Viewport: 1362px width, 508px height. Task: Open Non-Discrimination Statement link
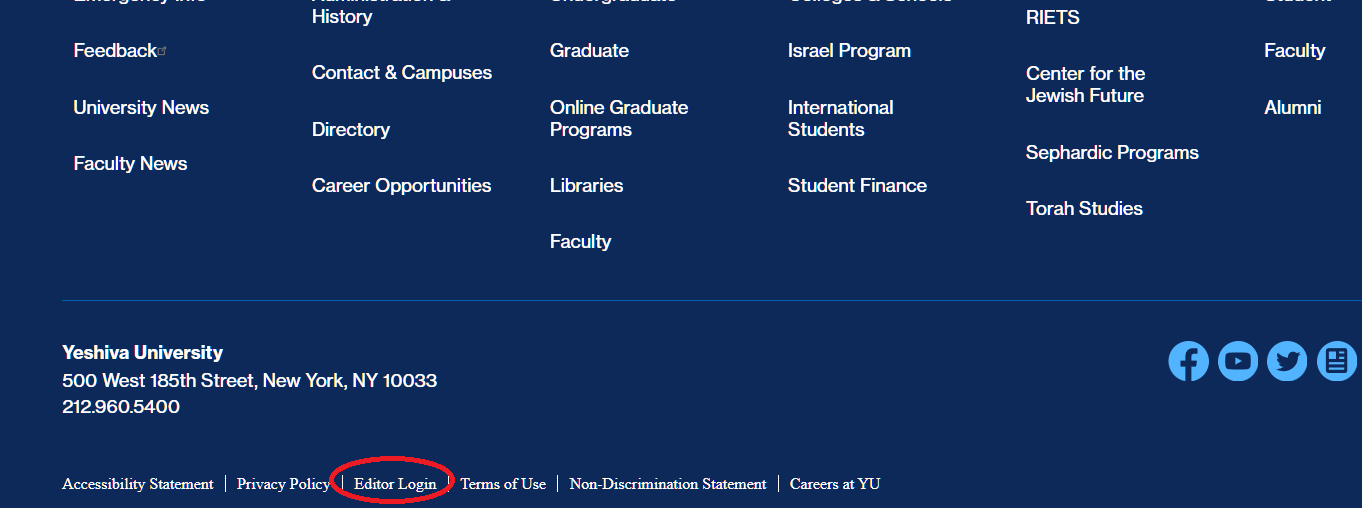(668, 484)
